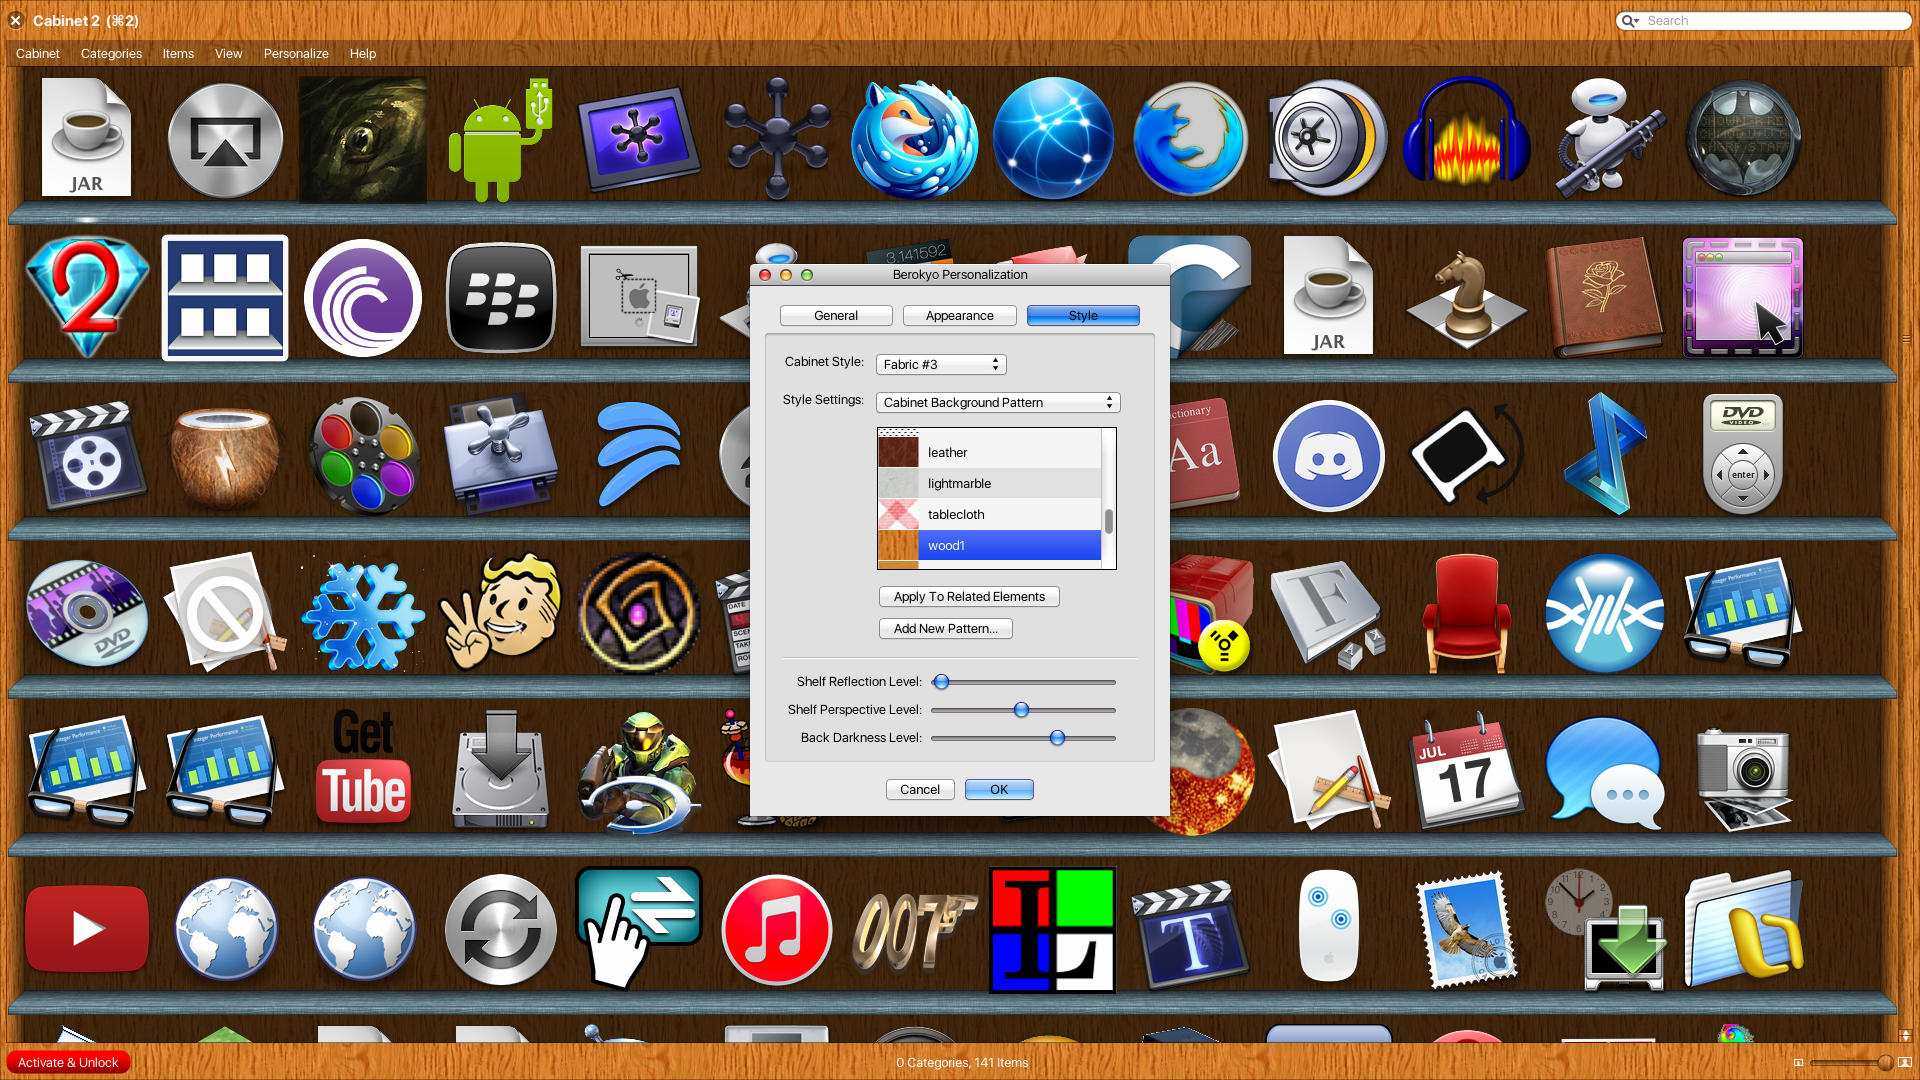The image size is (1920, 1080).
Task: Click Add New Pattern button
Action: [x=946, y=629]
